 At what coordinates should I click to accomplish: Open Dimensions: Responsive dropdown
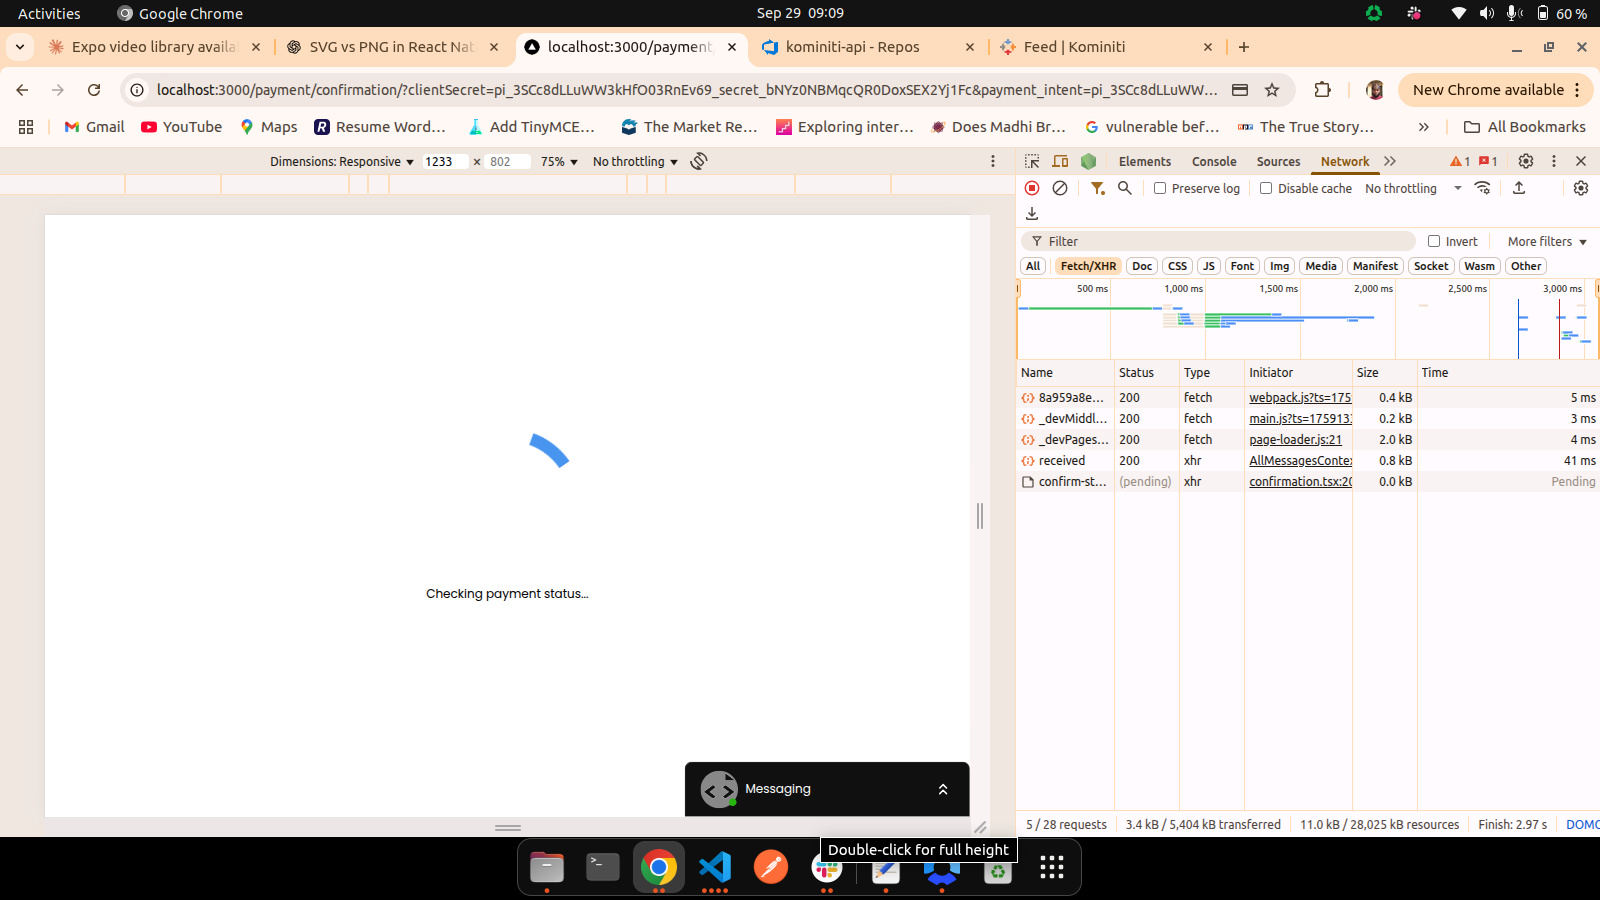pos(341,162)
